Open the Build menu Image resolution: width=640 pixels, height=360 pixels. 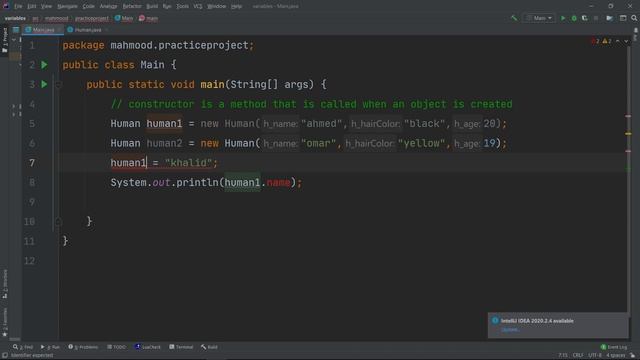click(x=152, y=6)
